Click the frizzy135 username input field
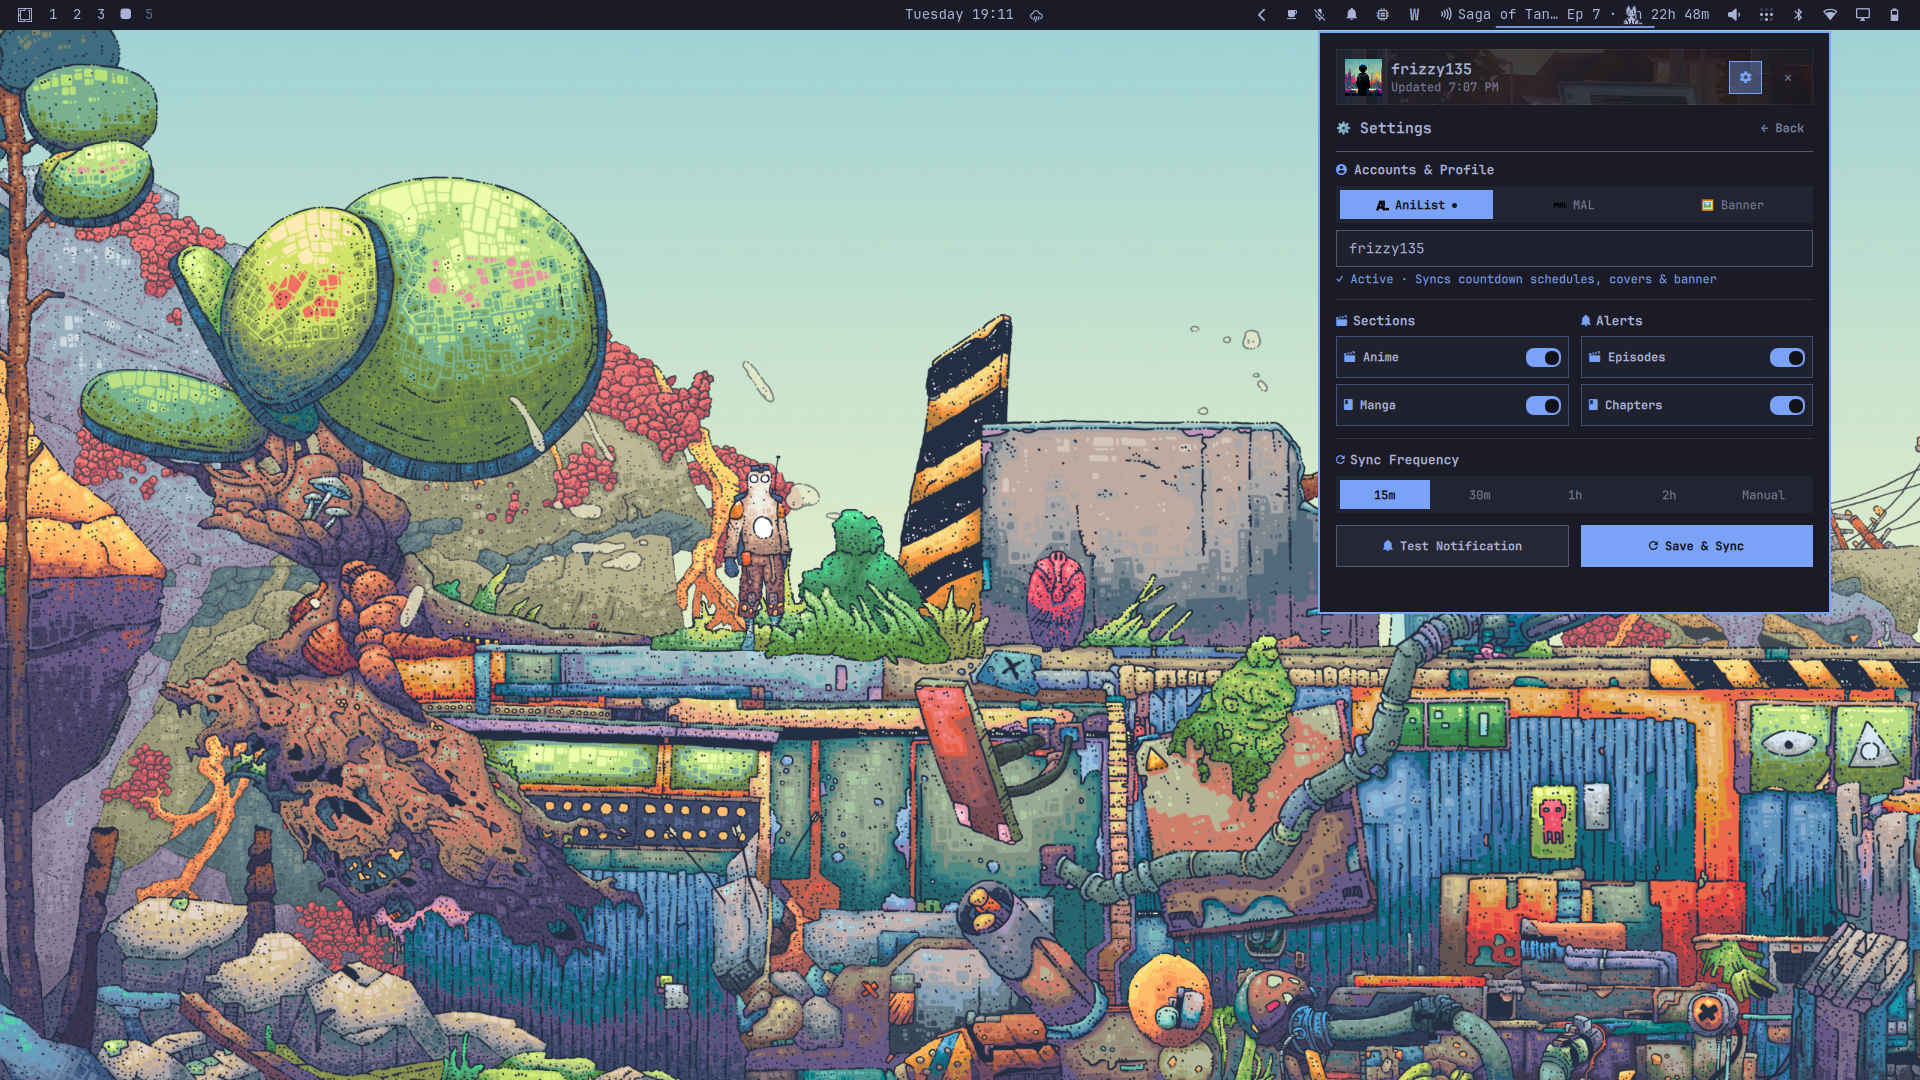This screenshot has width=1920, height=1080. pyautogui.click(x=1574, y=248)
